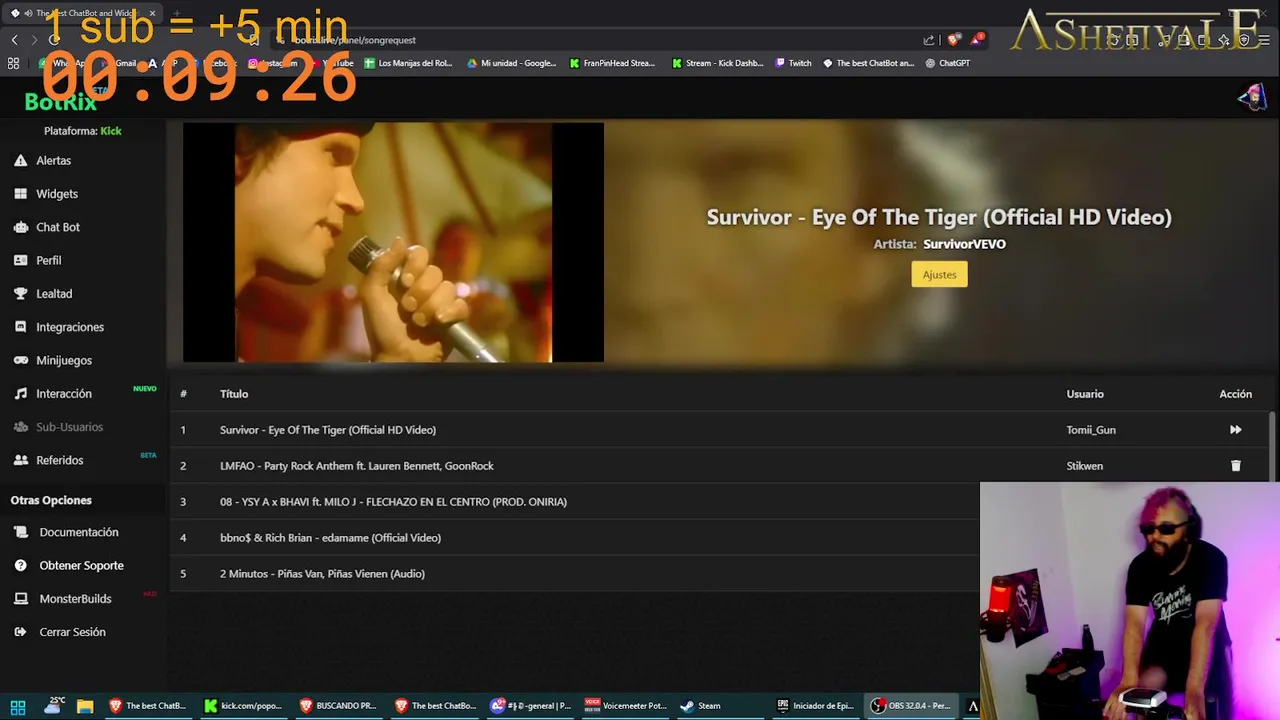Image resolution: width=1280 pixels, height=720 pixels.
Task: Open the weather widget in the taskbar
Action: point(52,706)
